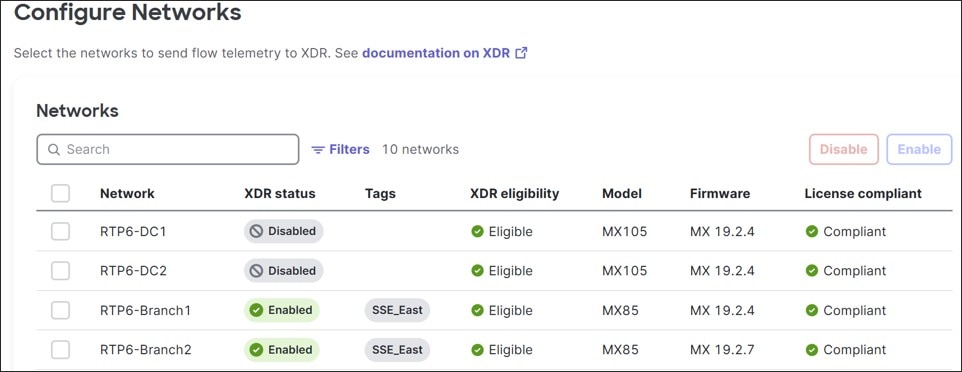Click the XDR status column header
Screen dimensions: 962x372
pyautogui.click(x=280, y=193)
